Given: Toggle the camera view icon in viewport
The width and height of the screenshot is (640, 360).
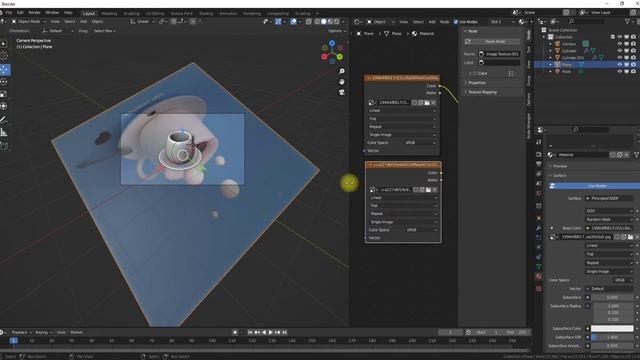Looking at the screenshot, I should [342, 92].
